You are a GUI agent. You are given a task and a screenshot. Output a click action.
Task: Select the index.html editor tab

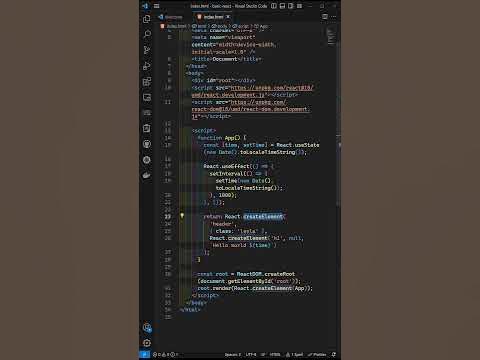[x=213, y=17]
